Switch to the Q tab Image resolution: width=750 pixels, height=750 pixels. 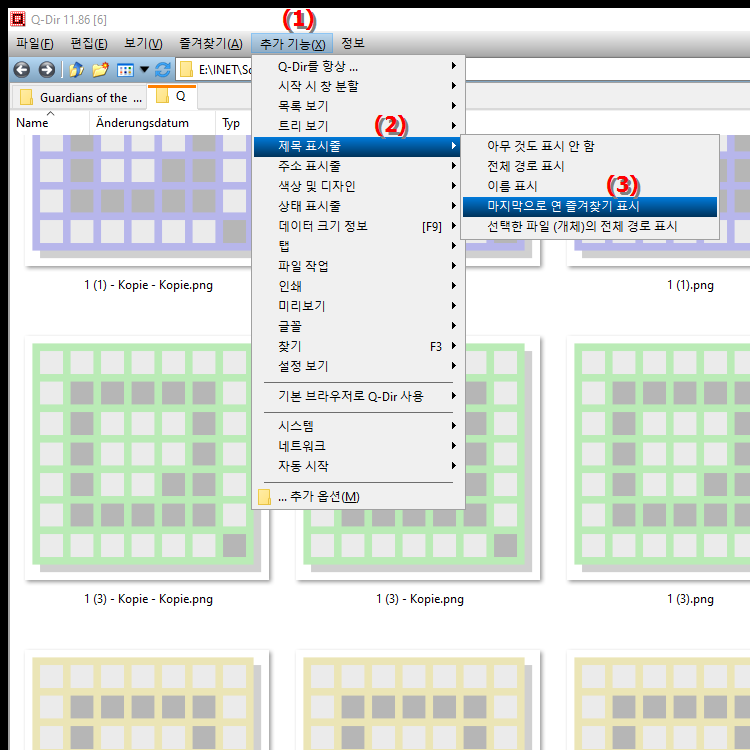[172, 96]
